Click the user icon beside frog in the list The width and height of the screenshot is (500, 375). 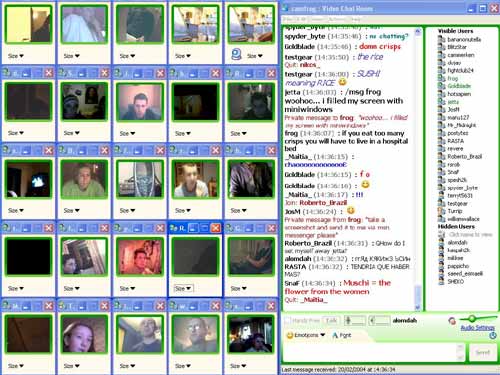click(441, 78)
